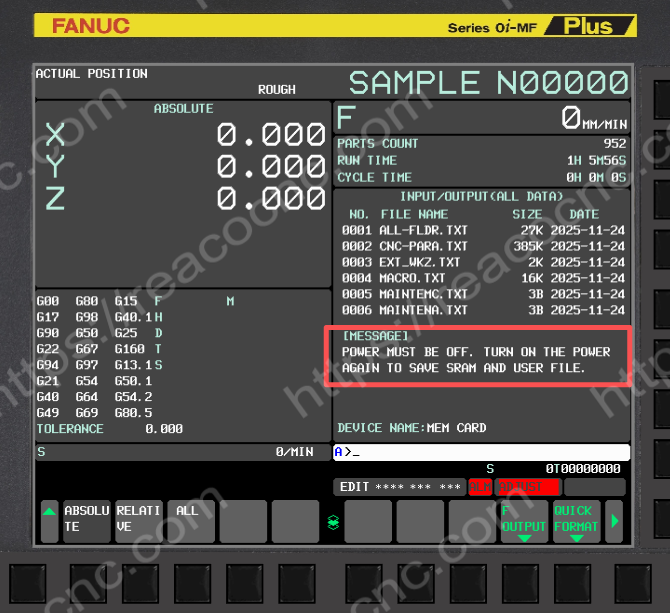Viewport: 670px width, 613px height.
Task: Click the TOLERANCE 0.000 readout
Action: tap(110, 428)
